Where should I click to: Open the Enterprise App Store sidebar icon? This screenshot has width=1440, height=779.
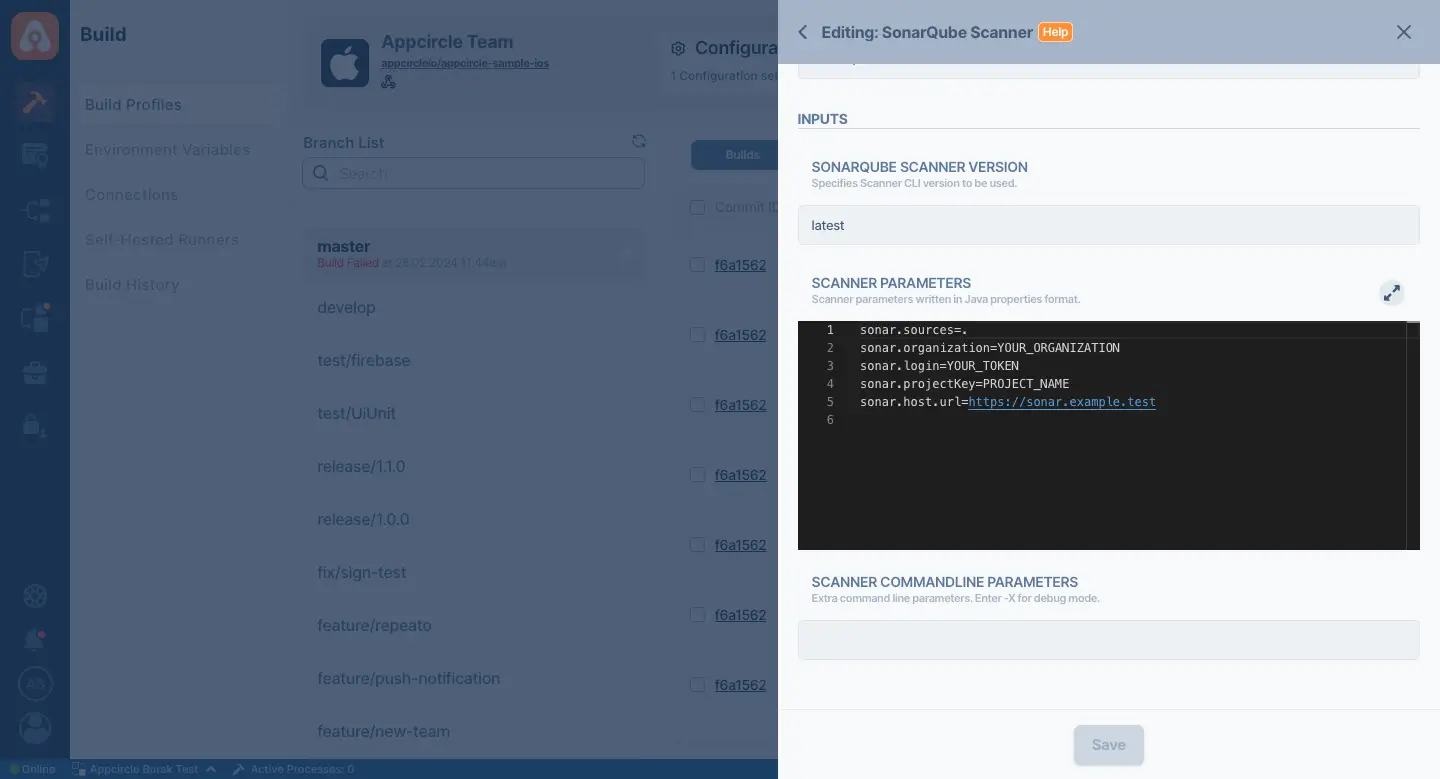pos(35,318)
